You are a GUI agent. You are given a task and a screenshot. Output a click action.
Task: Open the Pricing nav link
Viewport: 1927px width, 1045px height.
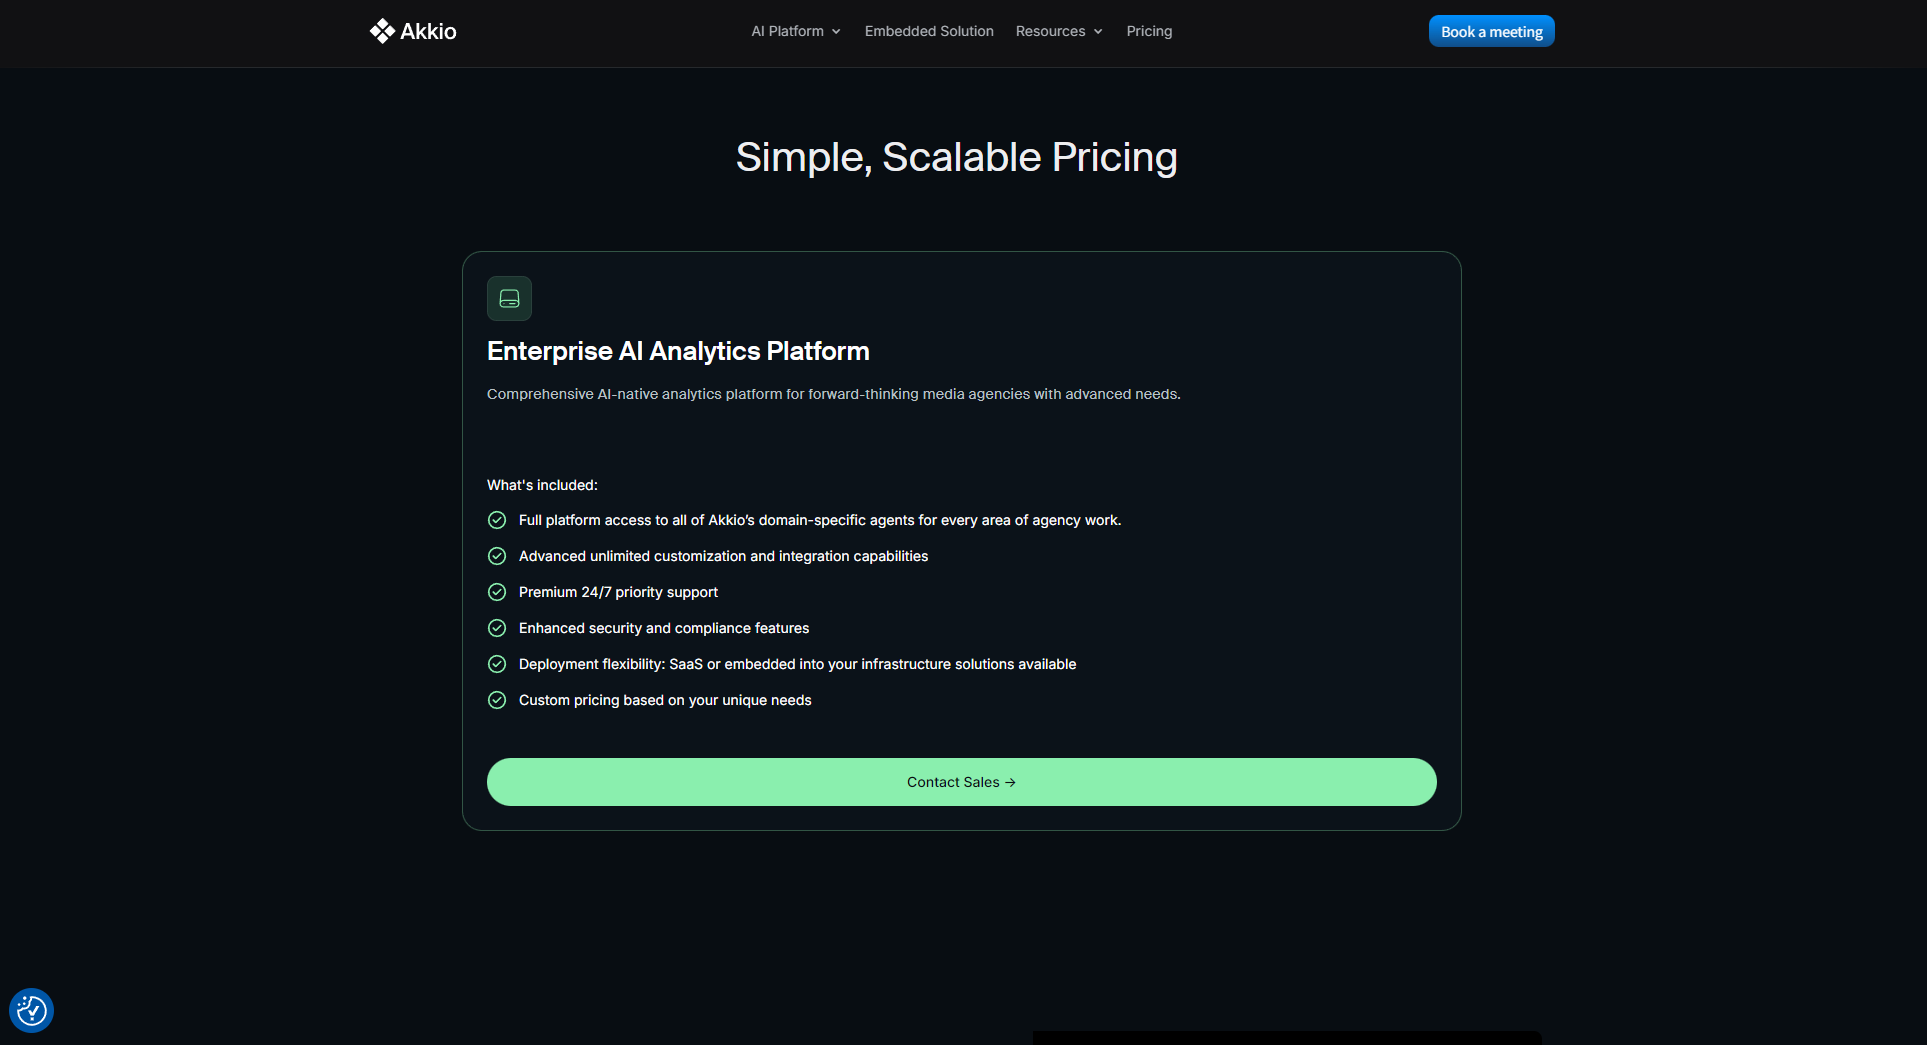tap(1149, 31)
